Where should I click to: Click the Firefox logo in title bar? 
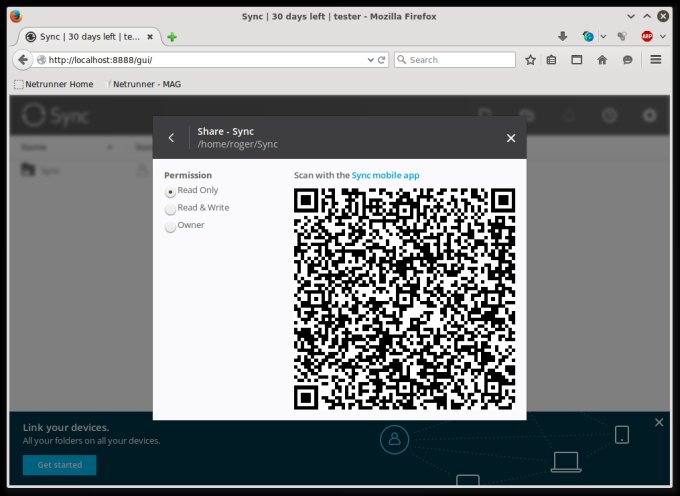tap(16, 16)
